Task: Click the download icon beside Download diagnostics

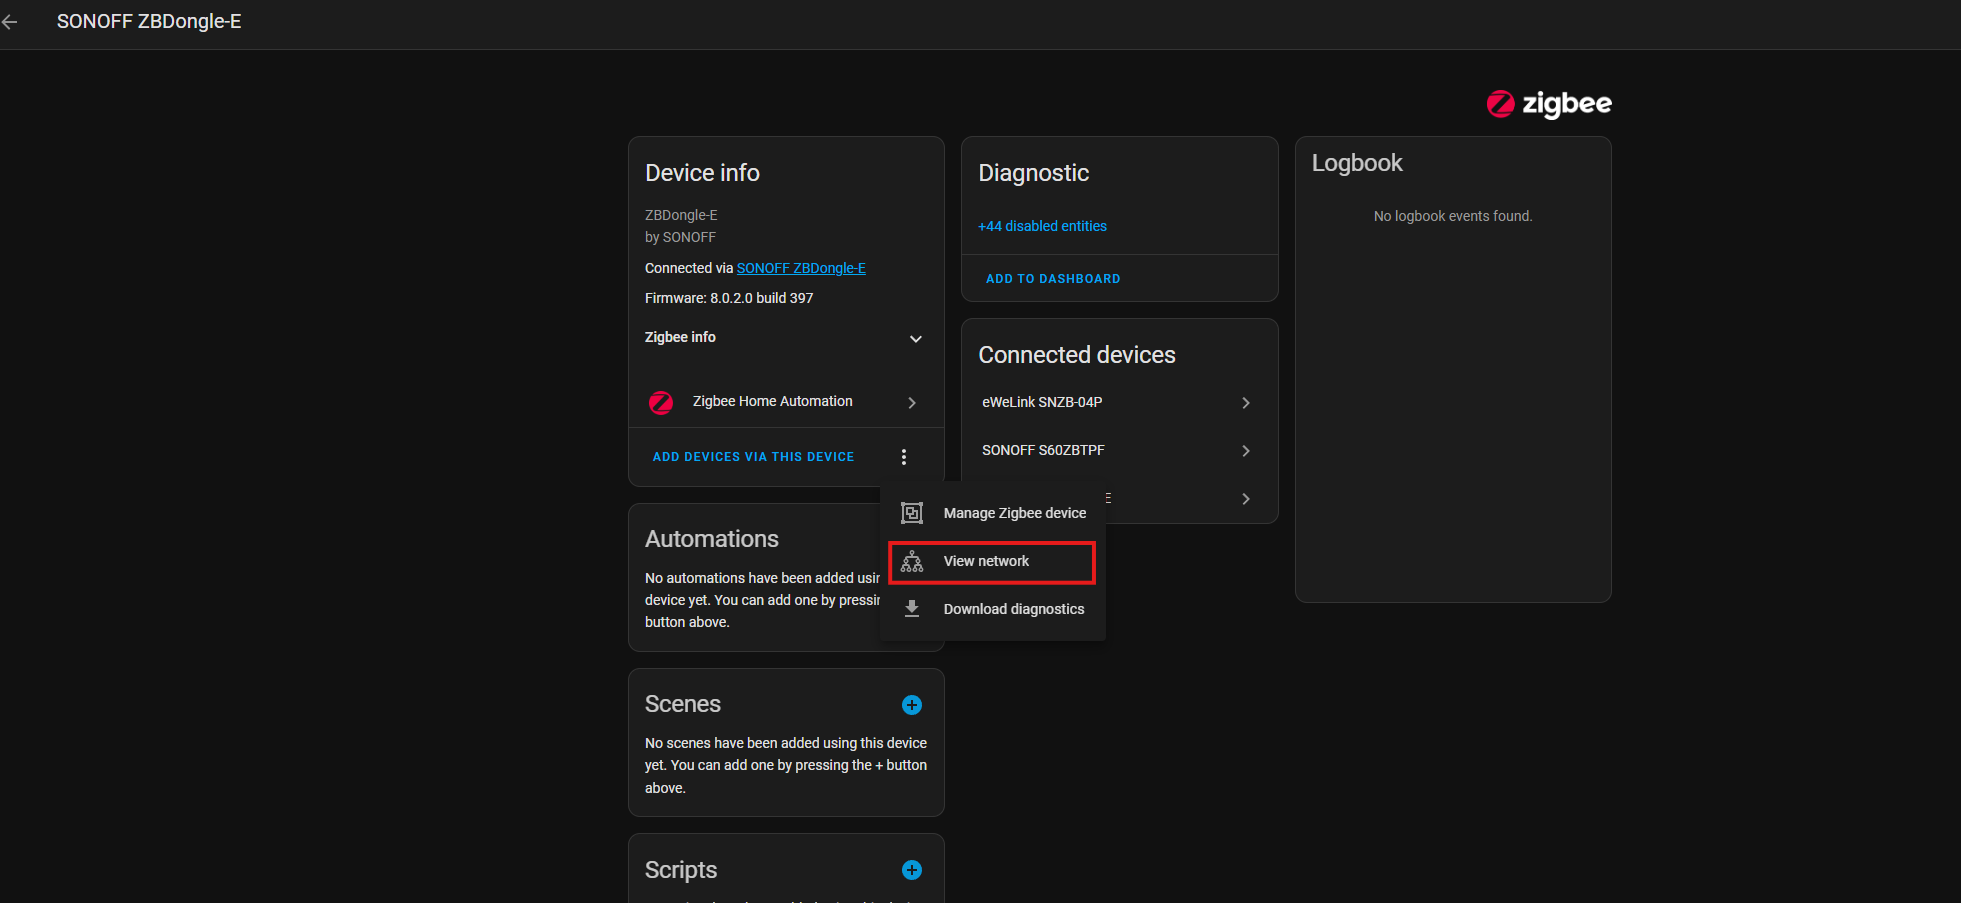Action: (x=911, y=608)
